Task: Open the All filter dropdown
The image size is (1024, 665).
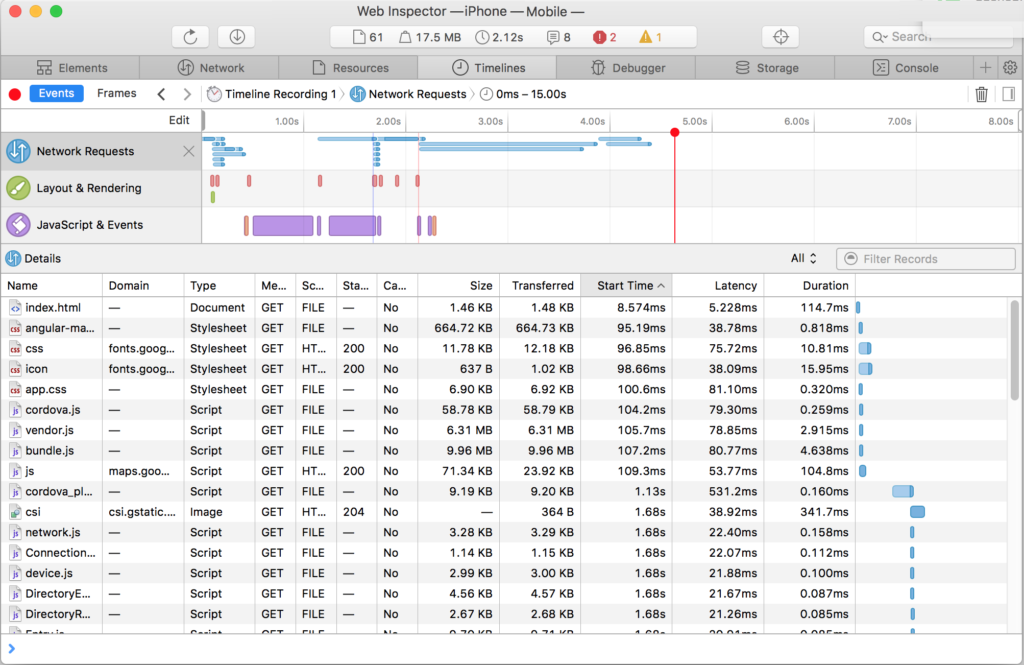Action: [x=804, y=258]
